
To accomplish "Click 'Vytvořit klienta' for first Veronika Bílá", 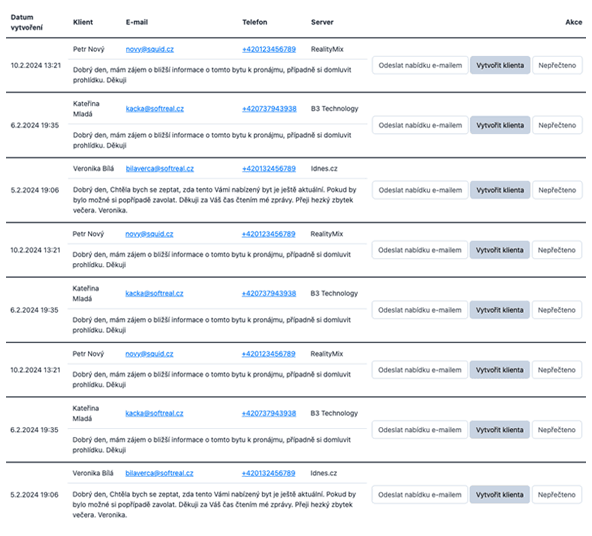I will 500,190.
